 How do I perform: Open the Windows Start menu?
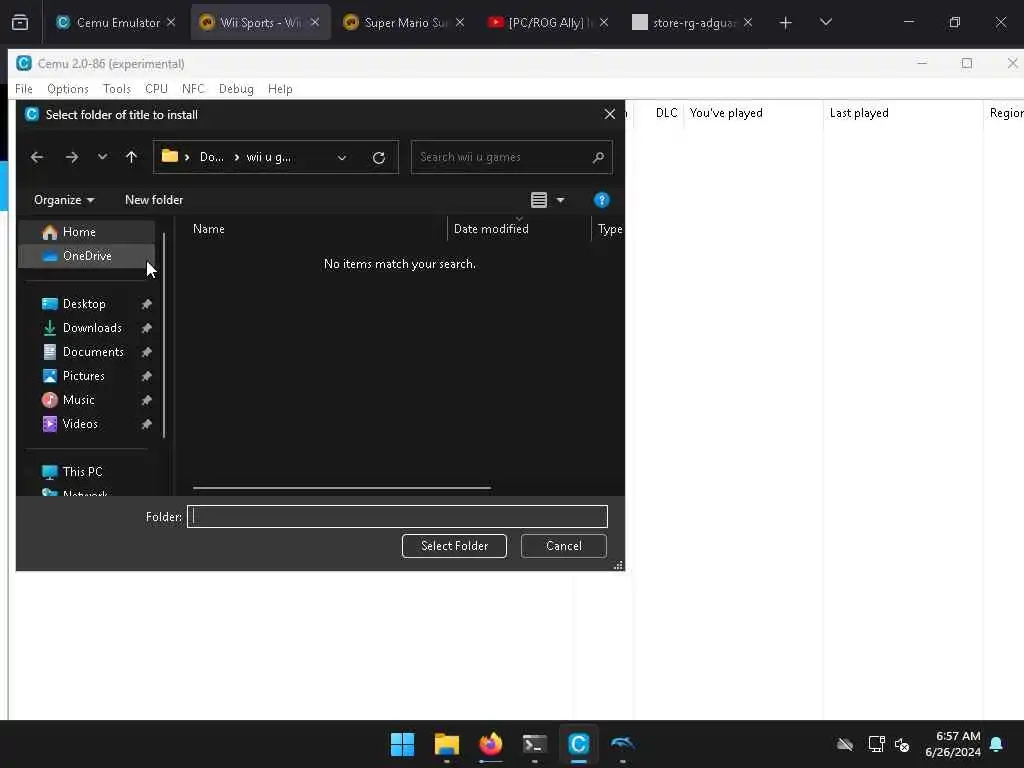[x=402, y=744]
